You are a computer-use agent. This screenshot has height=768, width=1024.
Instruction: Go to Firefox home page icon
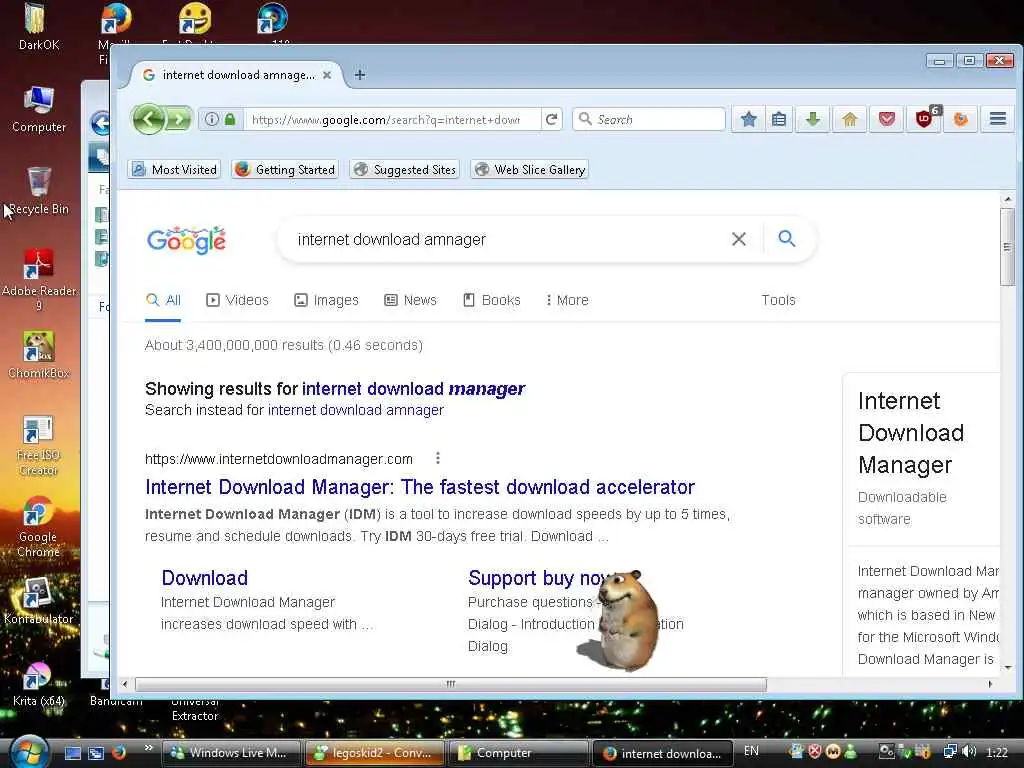tap(849, 120)
